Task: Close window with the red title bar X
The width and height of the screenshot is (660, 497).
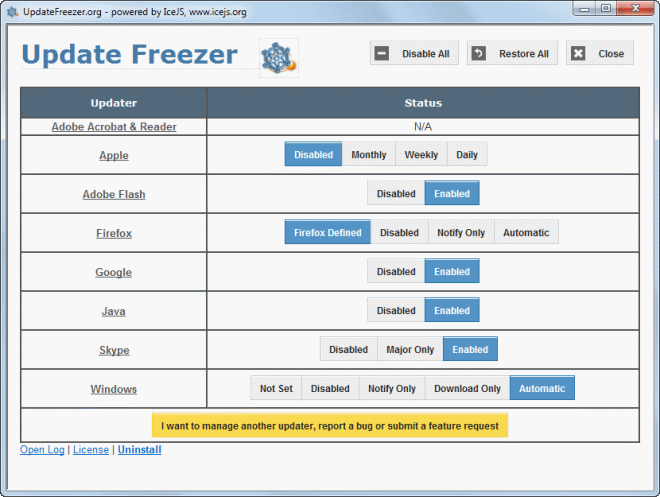Action: click(x=636, y=8)
